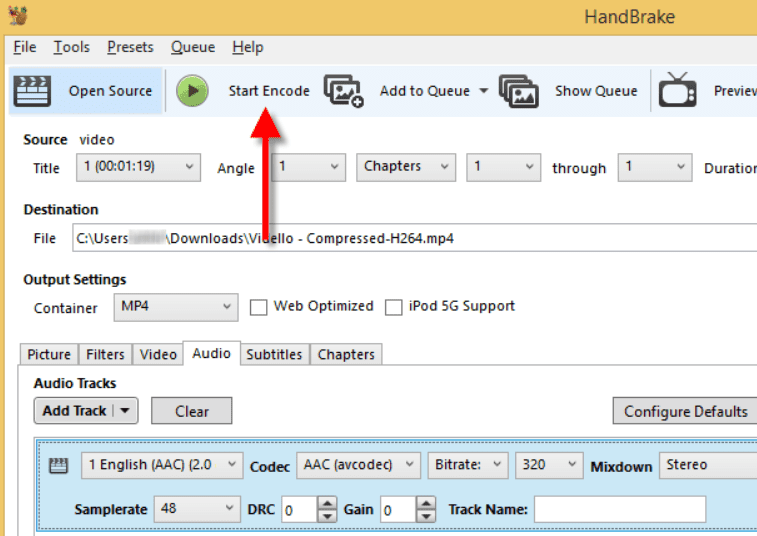757x536 pixels.
Task: Open the Bitrate: mode dropdown
Action: (468, 465)
